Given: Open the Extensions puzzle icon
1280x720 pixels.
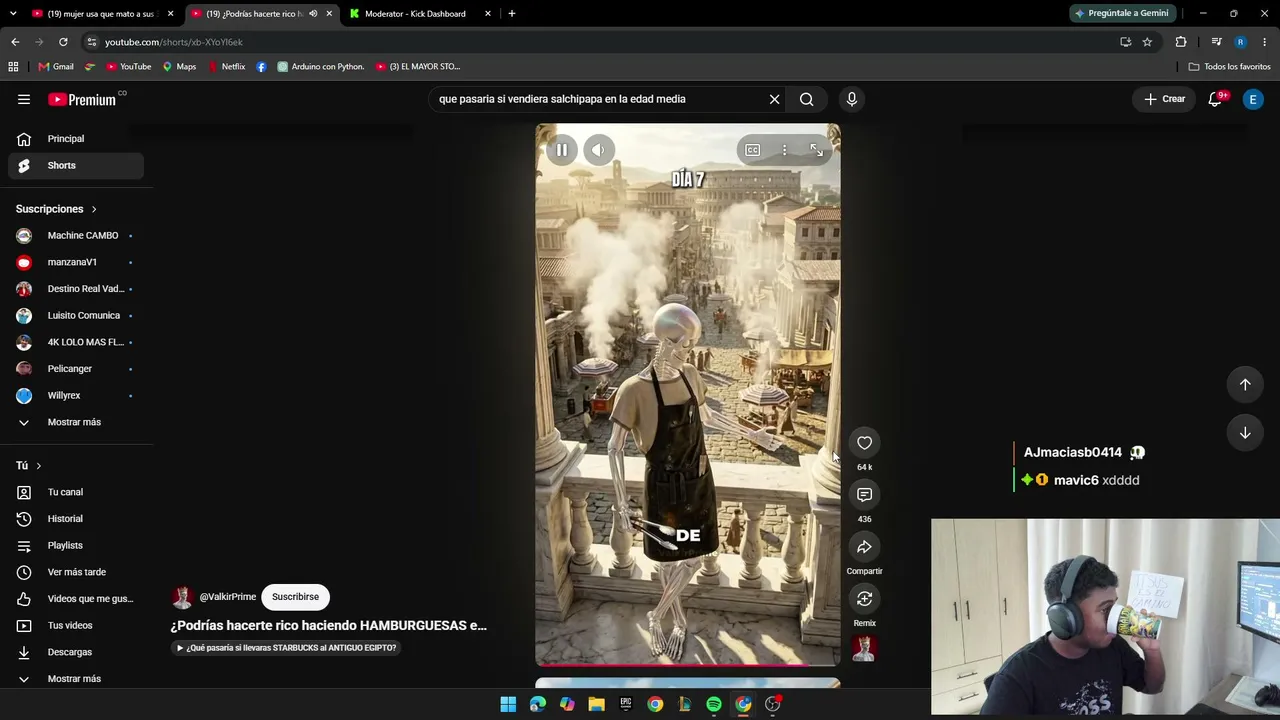Looking at the screenshot, I should pos(1181,42).
